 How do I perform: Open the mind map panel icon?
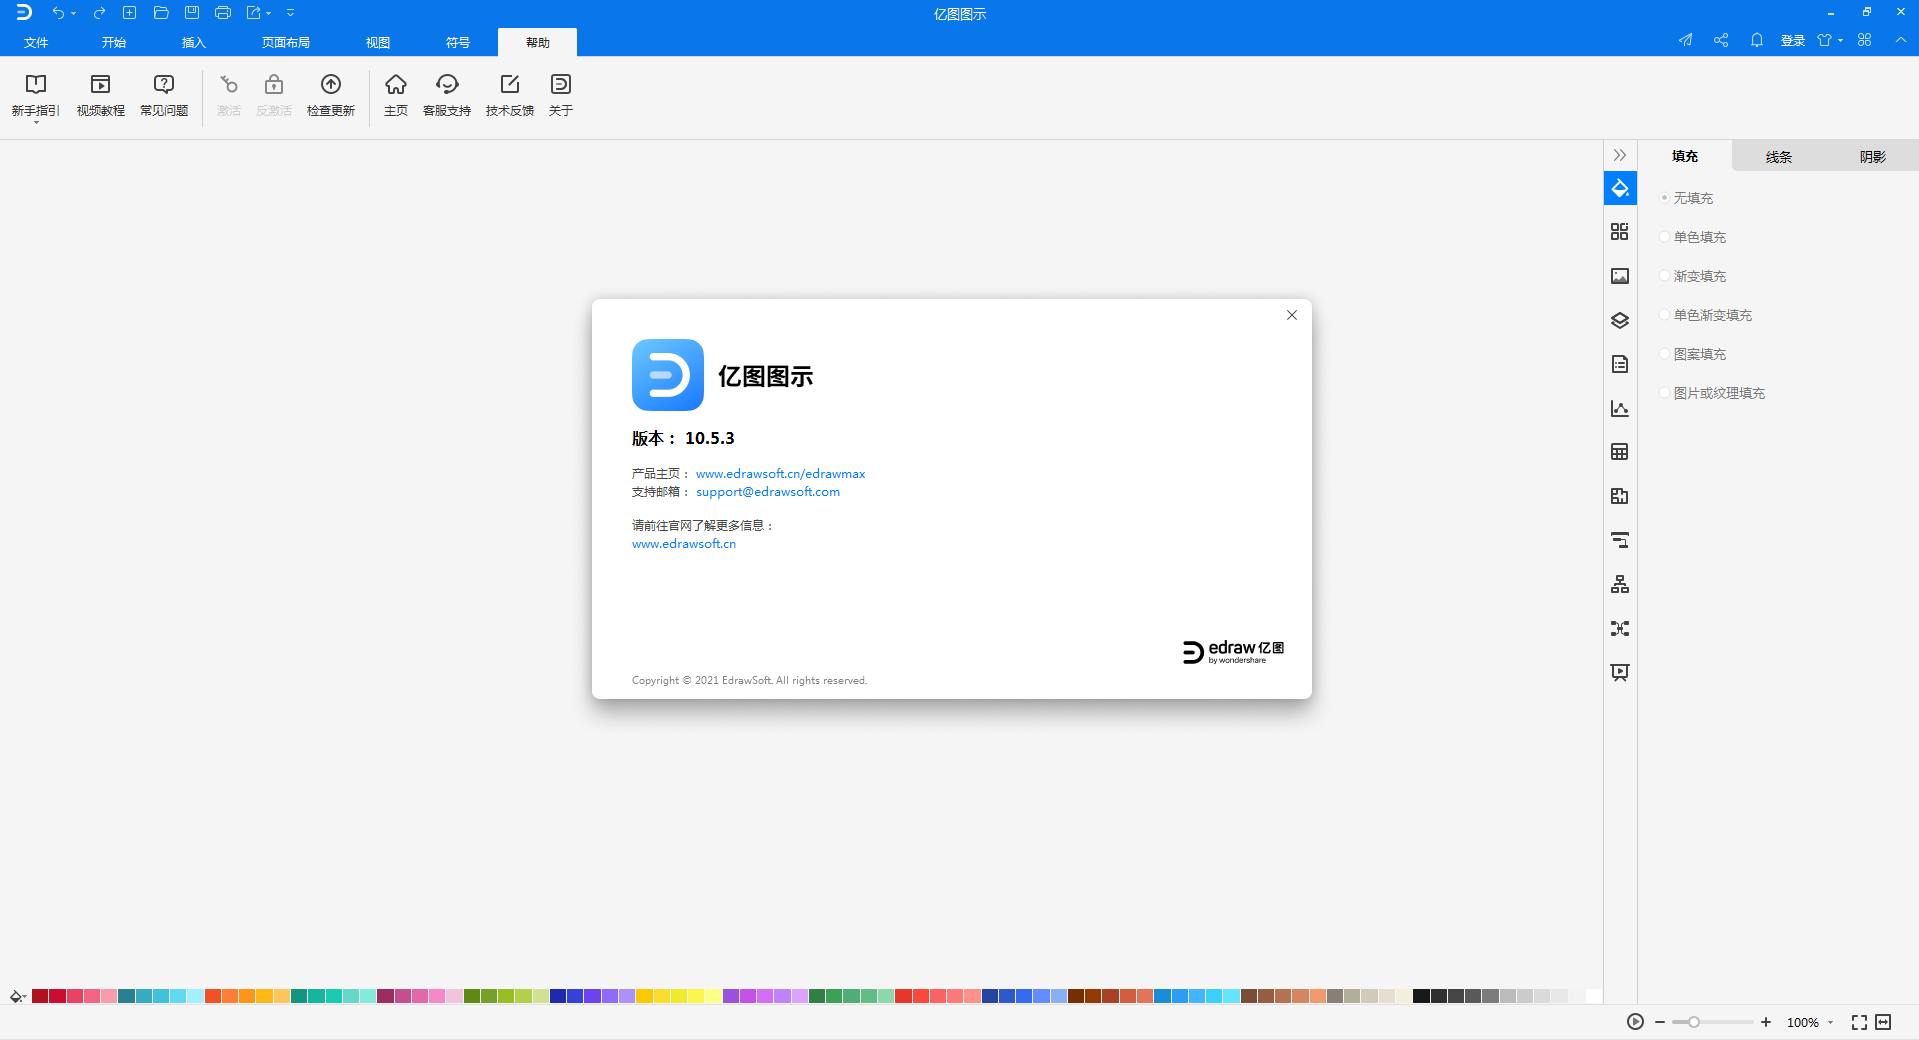[x=1620, y=628]
